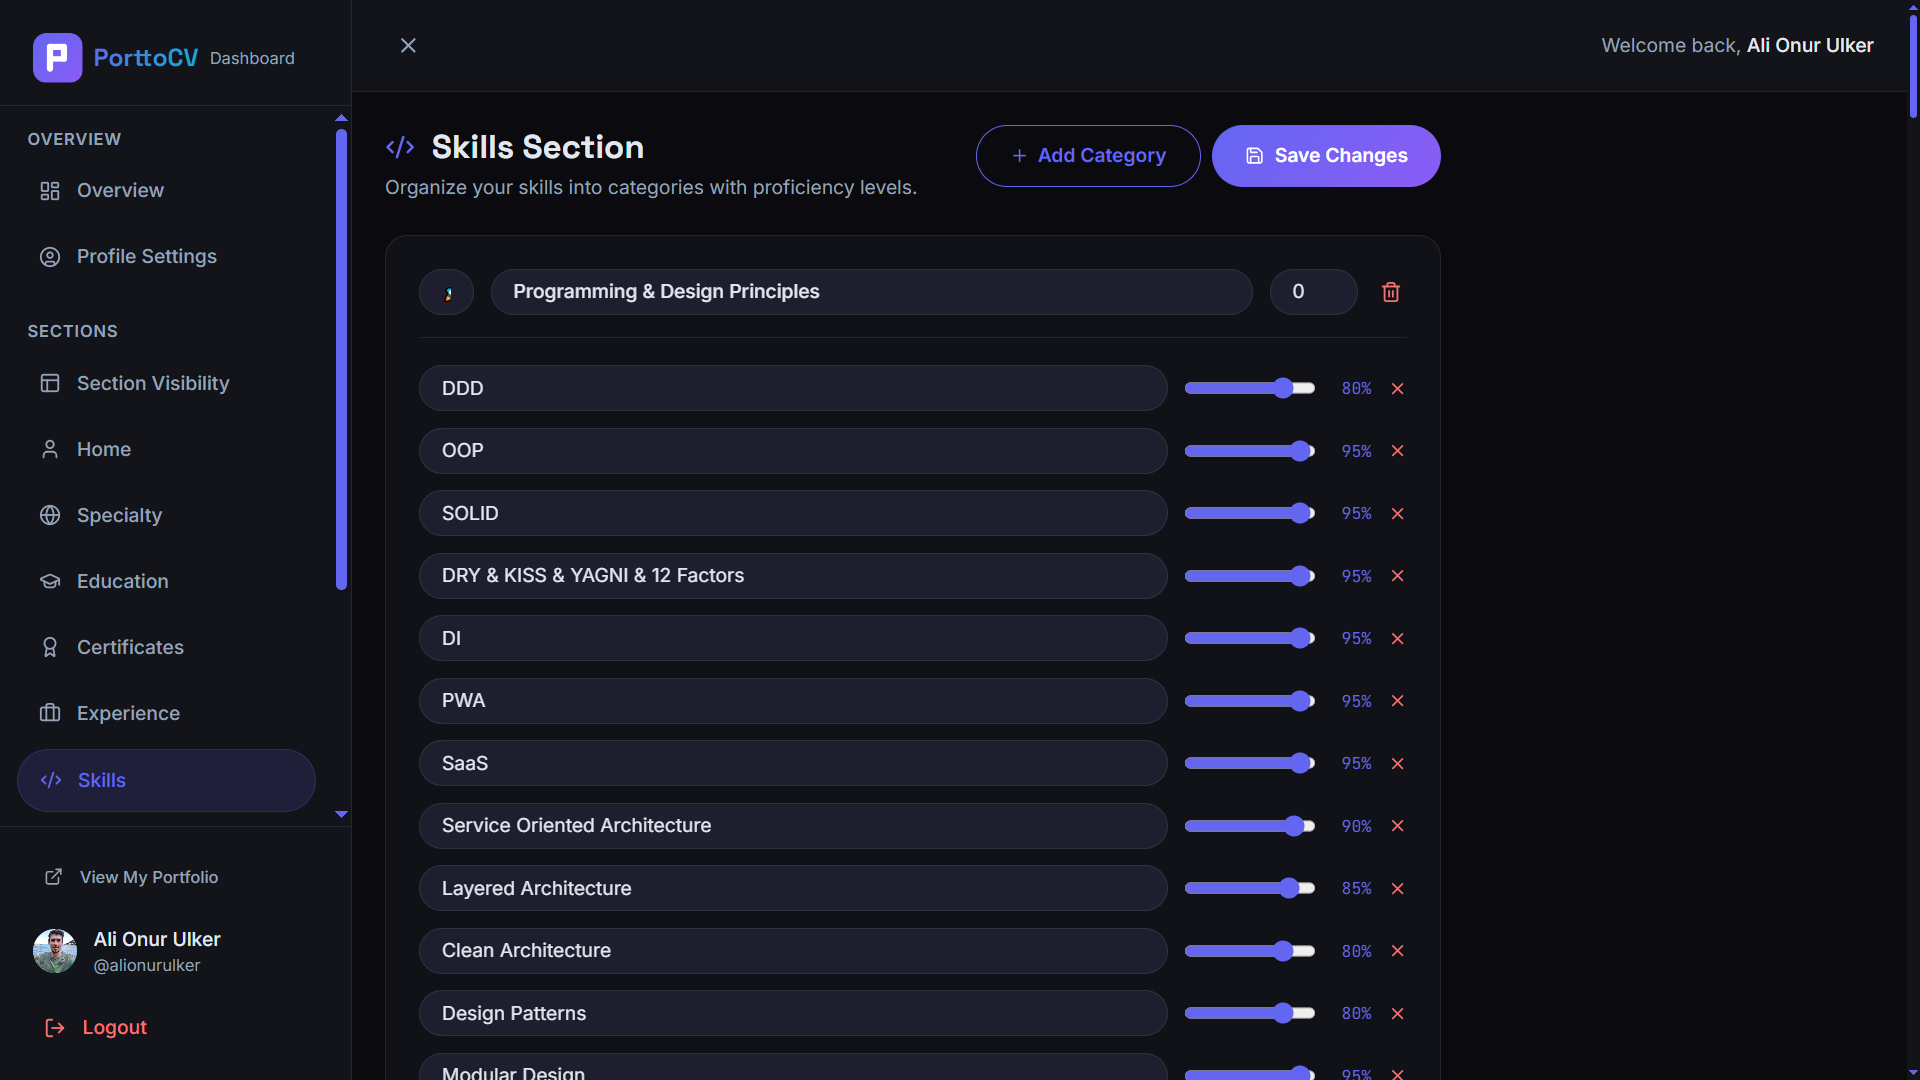Click the DRY & KISS & YAGNI field

pyautogui.click(x=793, y=576)
